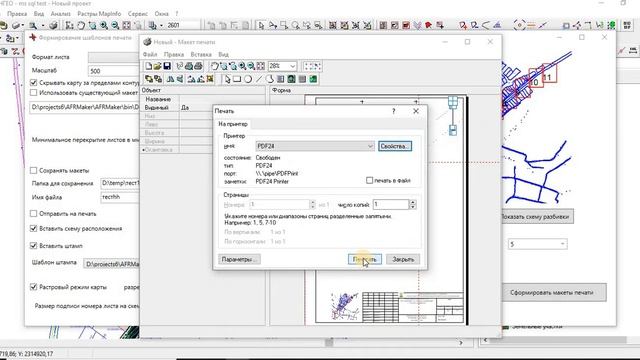Open the 'Вставка' menu in layout window
Viewport: 640px width, 360px height.
pos(201,54)
